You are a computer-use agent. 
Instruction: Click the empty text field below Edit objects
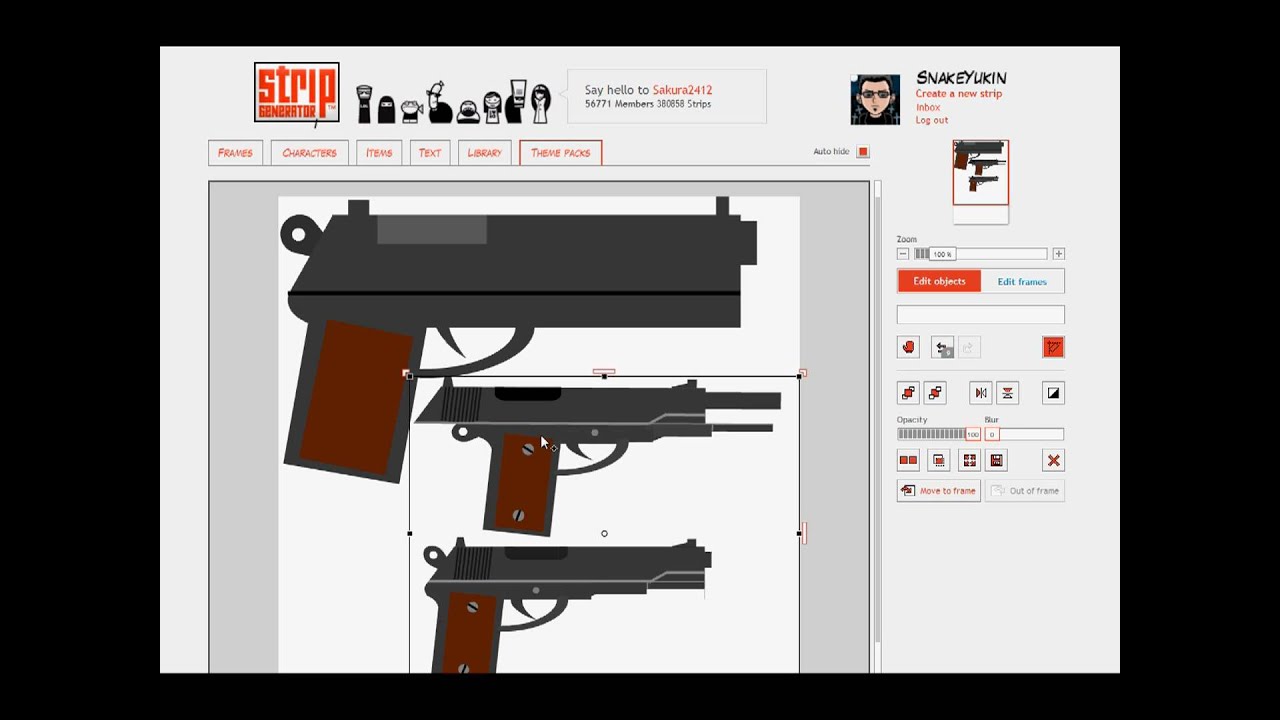(981, 315)
